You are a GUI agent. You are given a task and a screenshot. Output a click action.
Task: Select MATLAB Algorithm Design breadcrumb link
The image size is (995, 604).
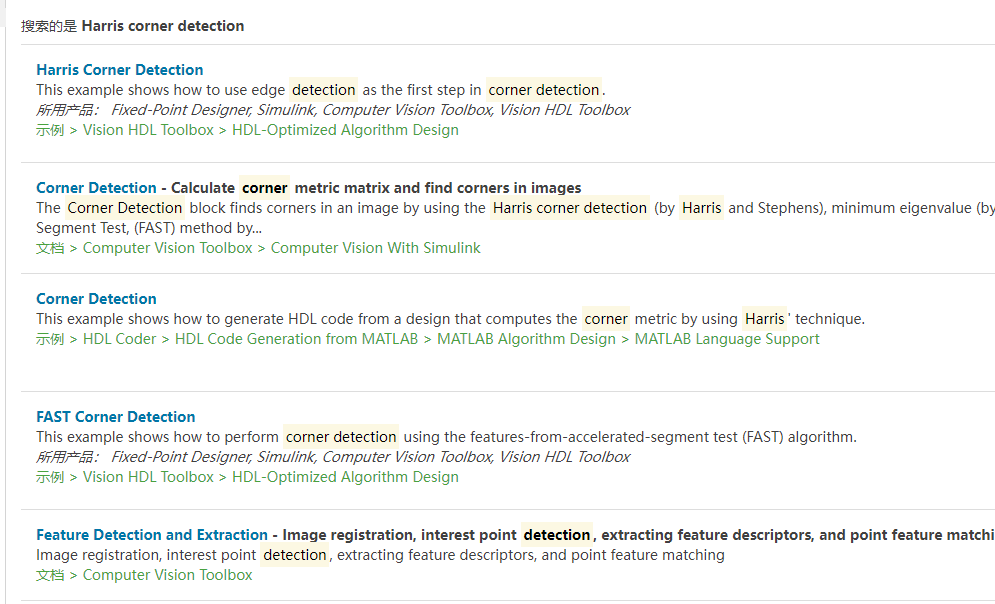click(526, 339)
